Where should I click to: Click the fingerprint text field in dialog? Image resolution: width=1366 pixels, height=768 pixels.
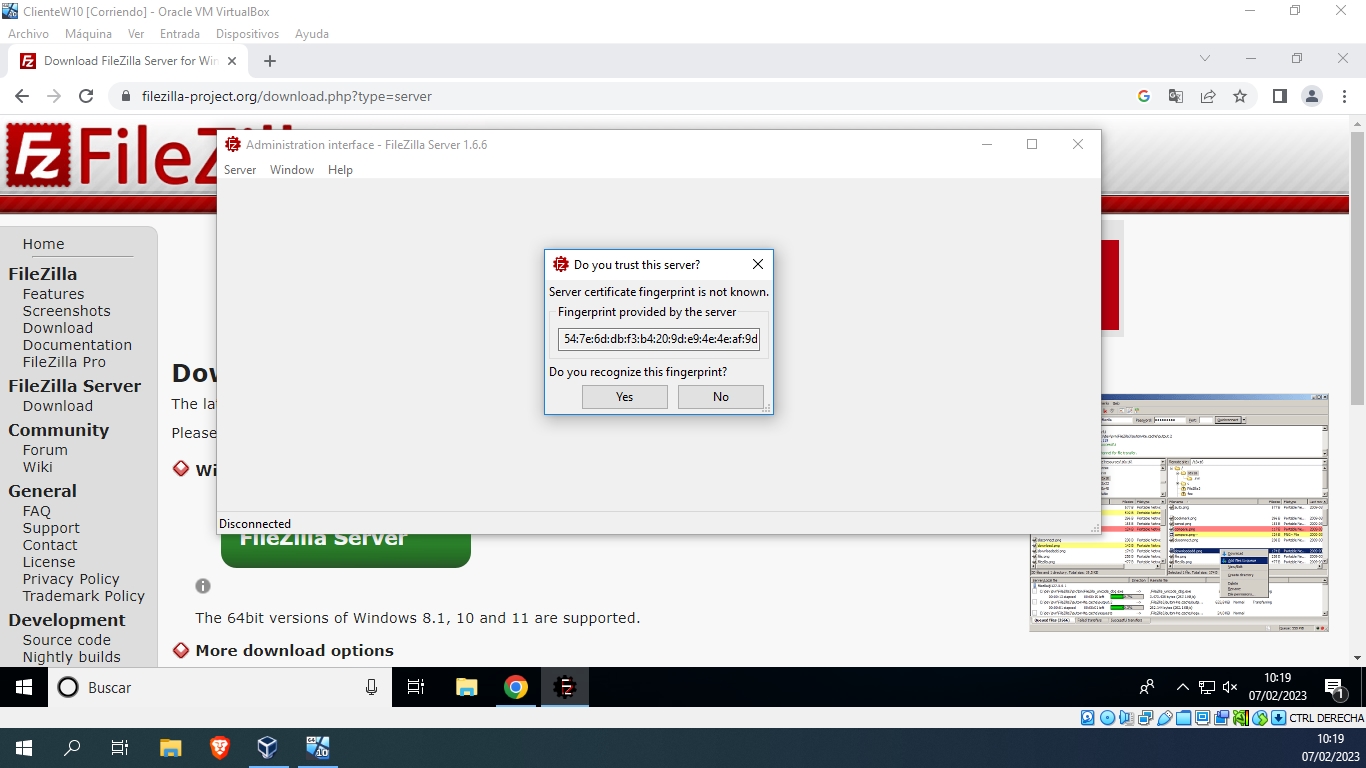(x=659, y=339)
